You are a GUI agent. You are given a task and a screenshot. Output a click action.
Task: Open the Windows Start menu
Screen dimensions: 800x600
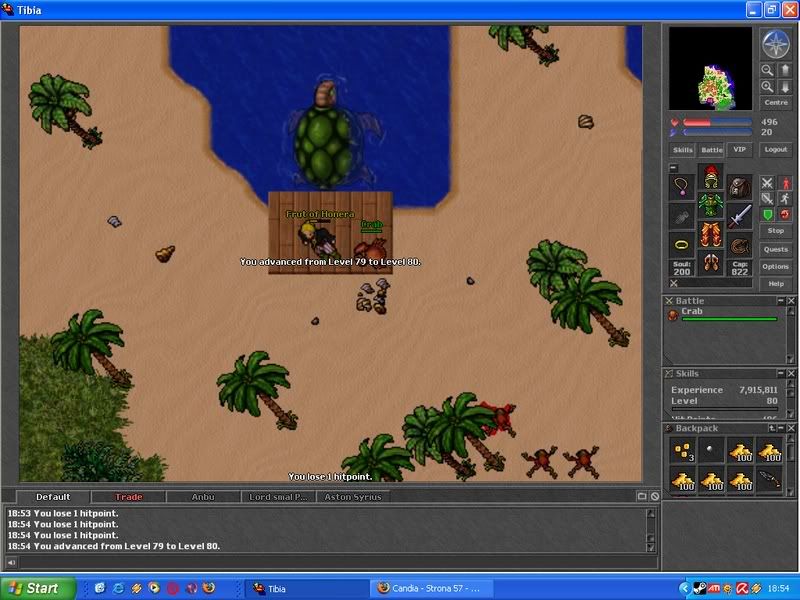click(38, 588)
